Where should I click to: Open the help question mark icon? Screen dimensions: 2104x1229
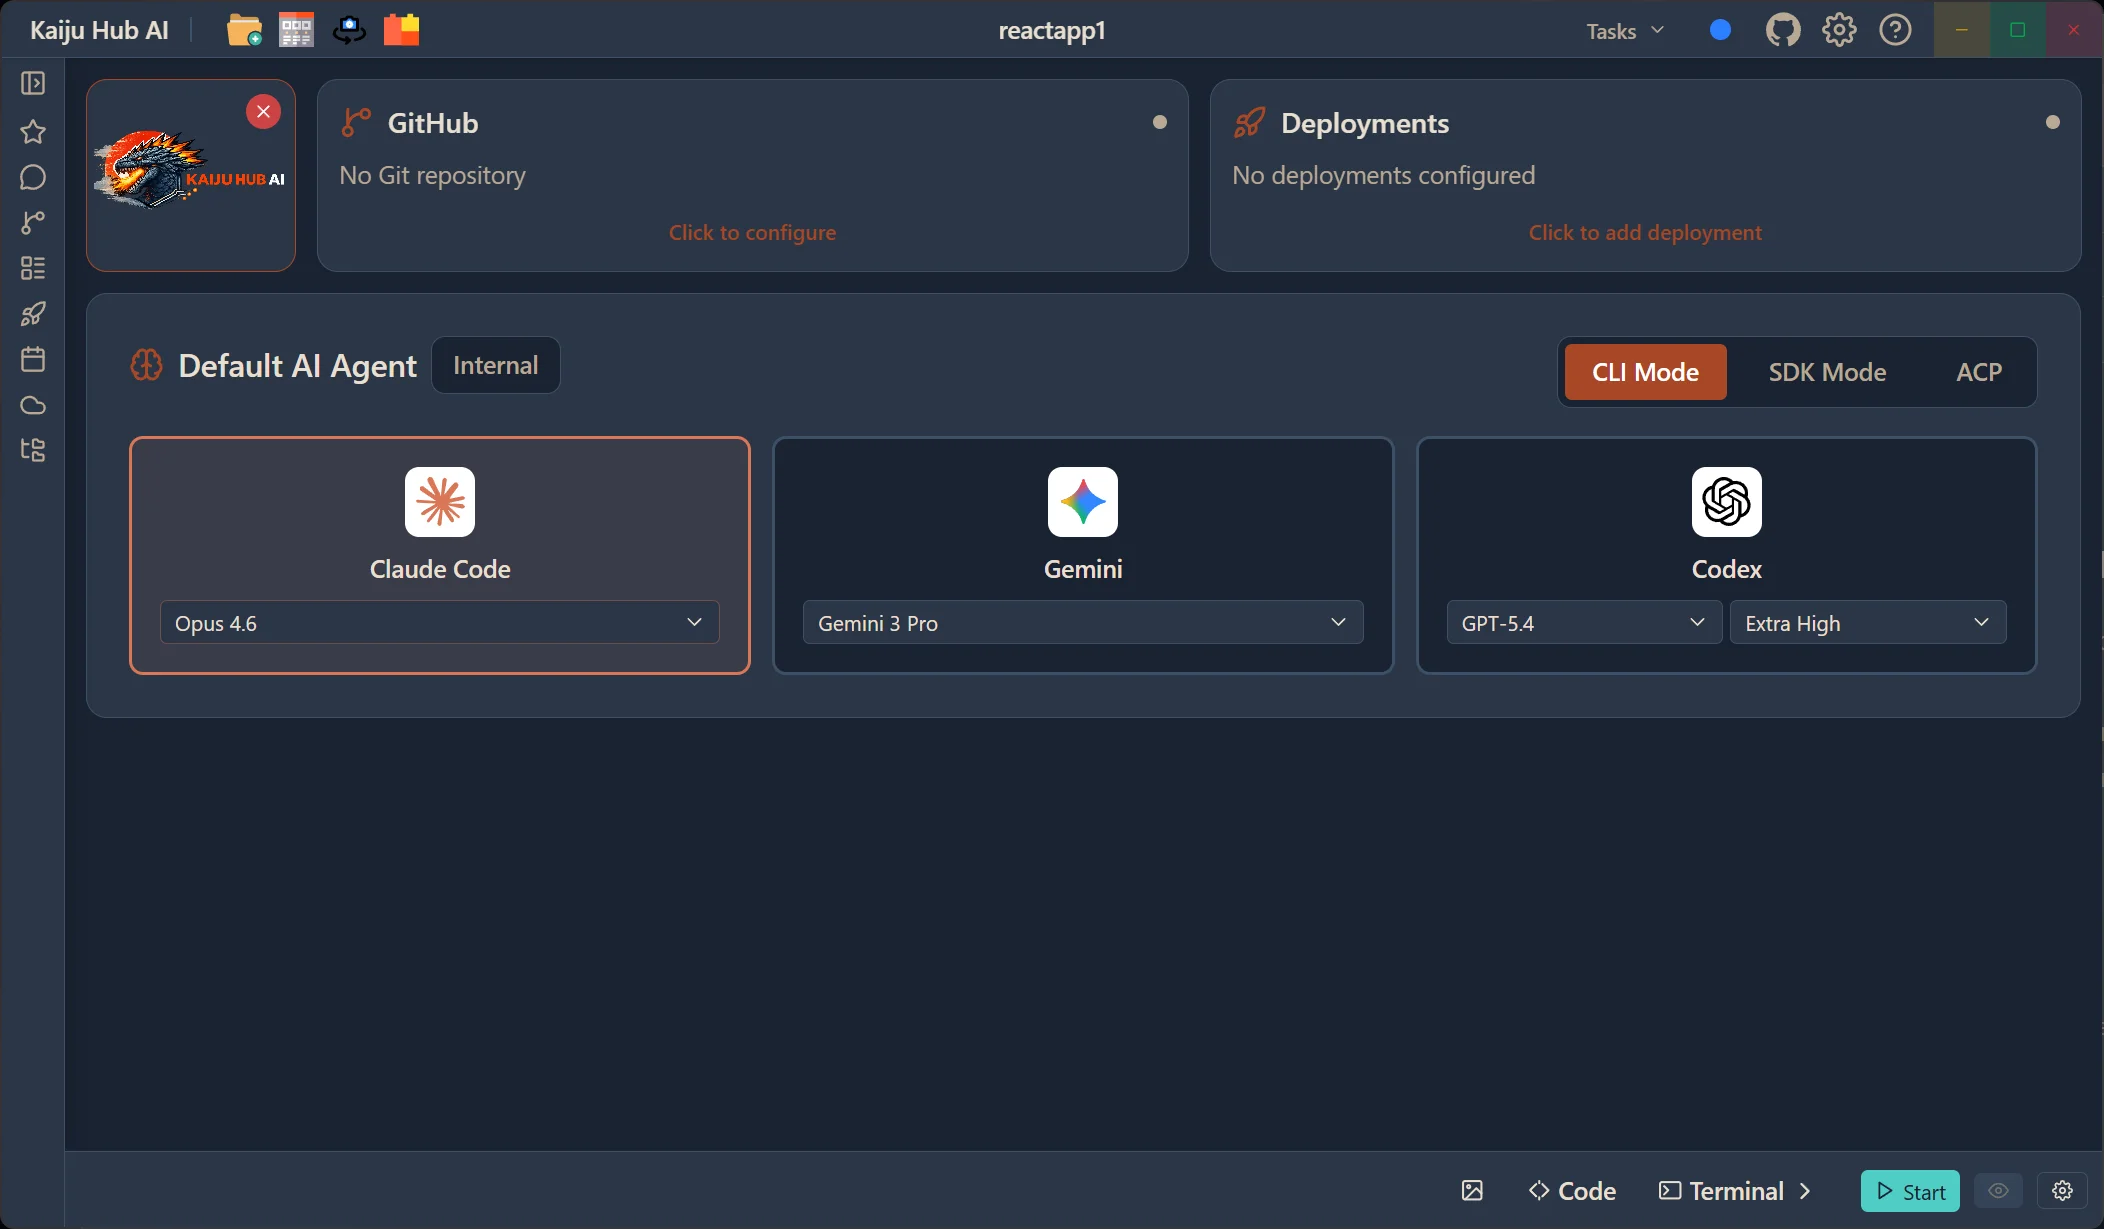[x=1895, y=30]
